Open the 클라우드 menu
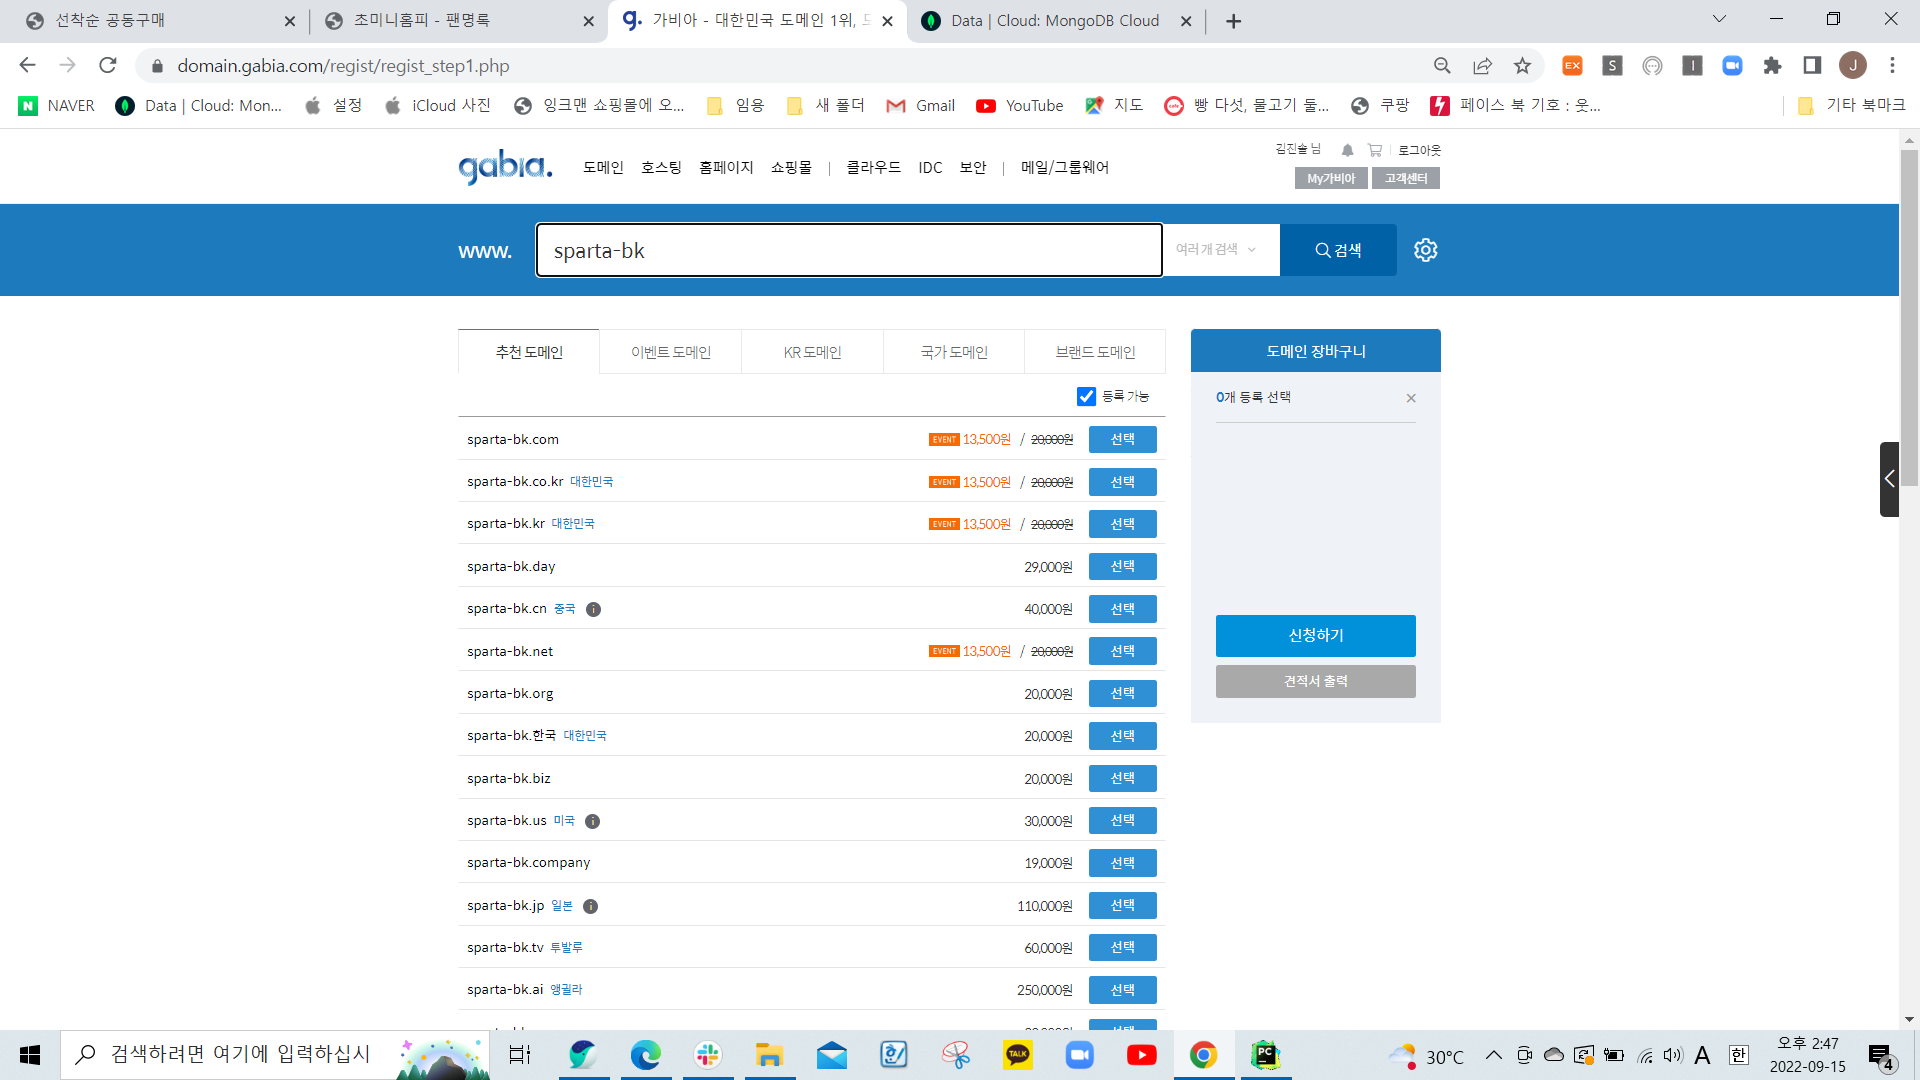Screen dimensions: 1920x1080 click(873, 168)
